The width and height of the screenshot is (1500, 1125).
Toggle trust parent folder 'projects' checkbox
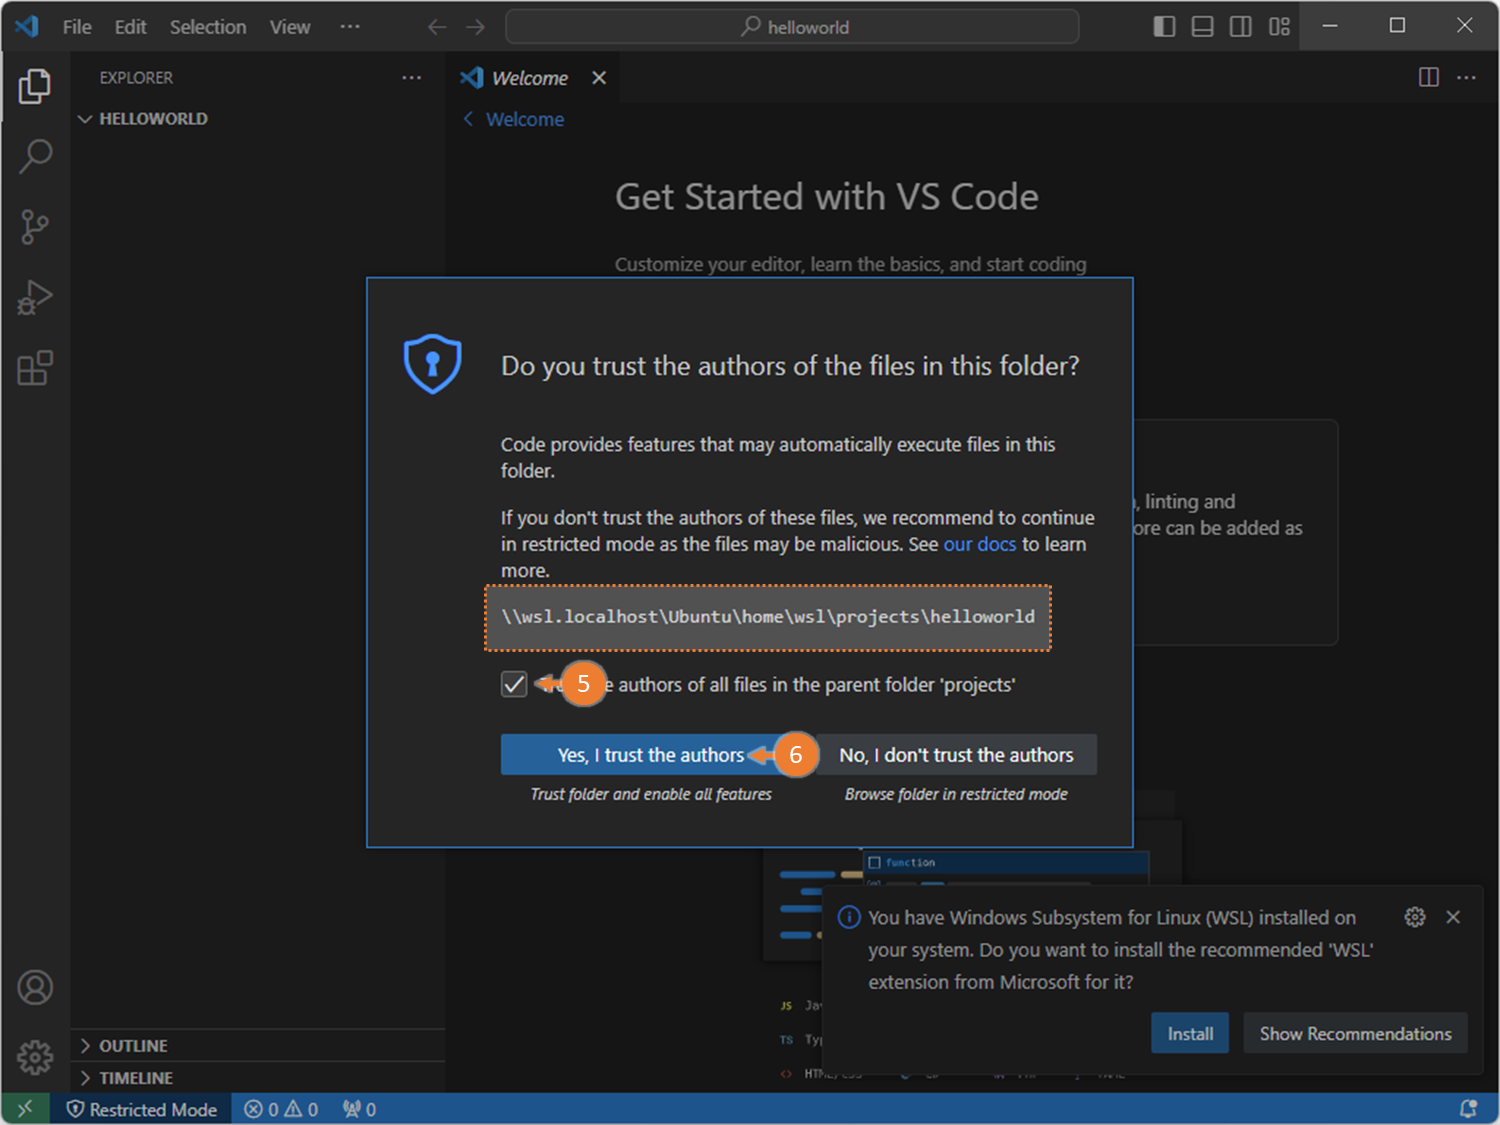514,684
